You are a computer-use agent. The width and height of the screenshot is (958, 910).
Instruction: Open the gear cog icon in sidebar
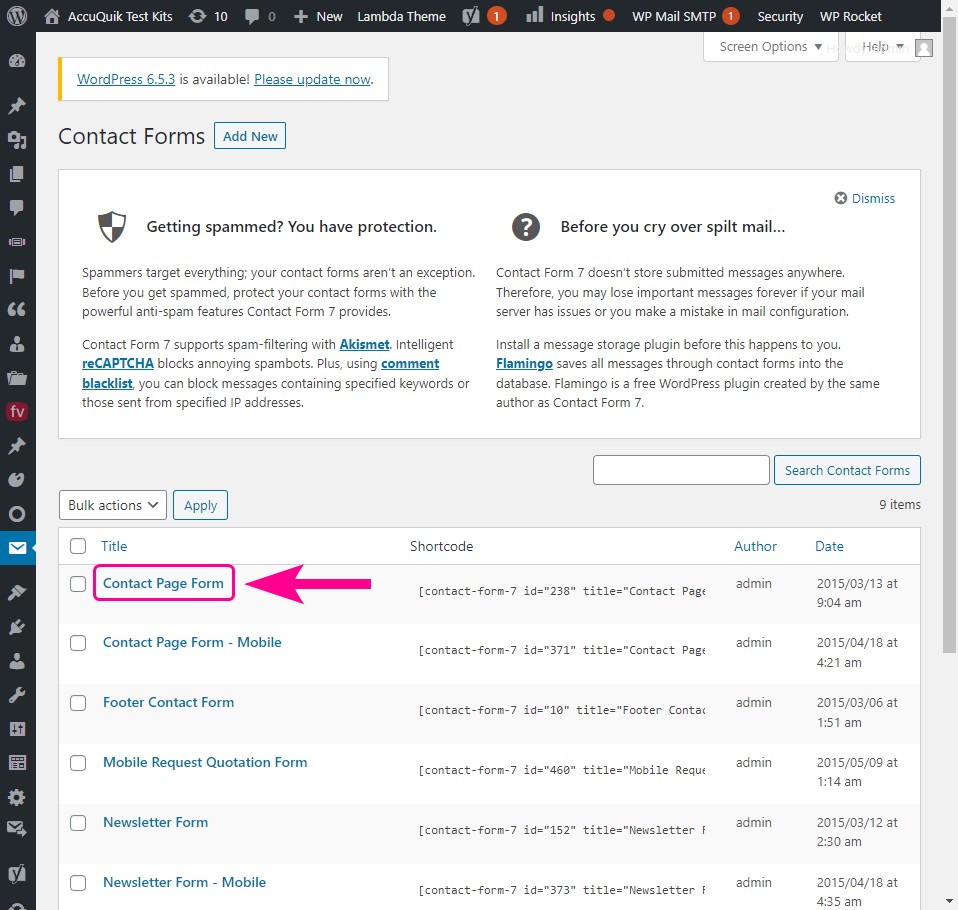pyautogui.click(x=17, y=797)
